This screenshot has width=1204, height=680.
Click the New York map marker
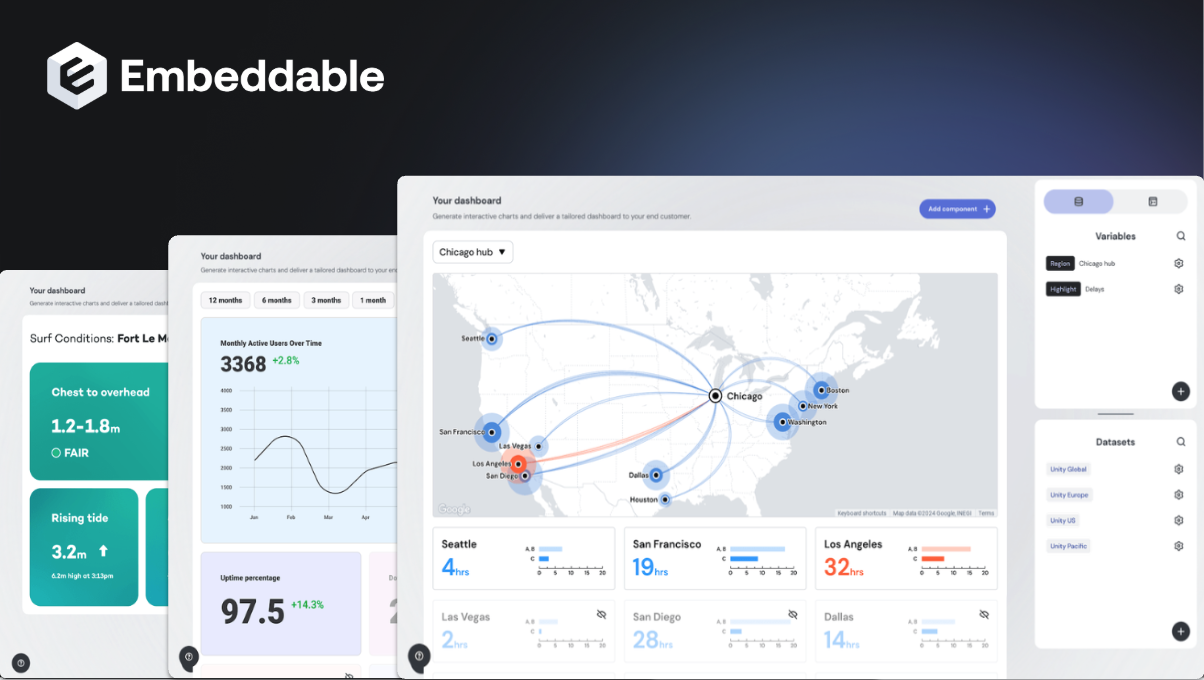point(803,406)
